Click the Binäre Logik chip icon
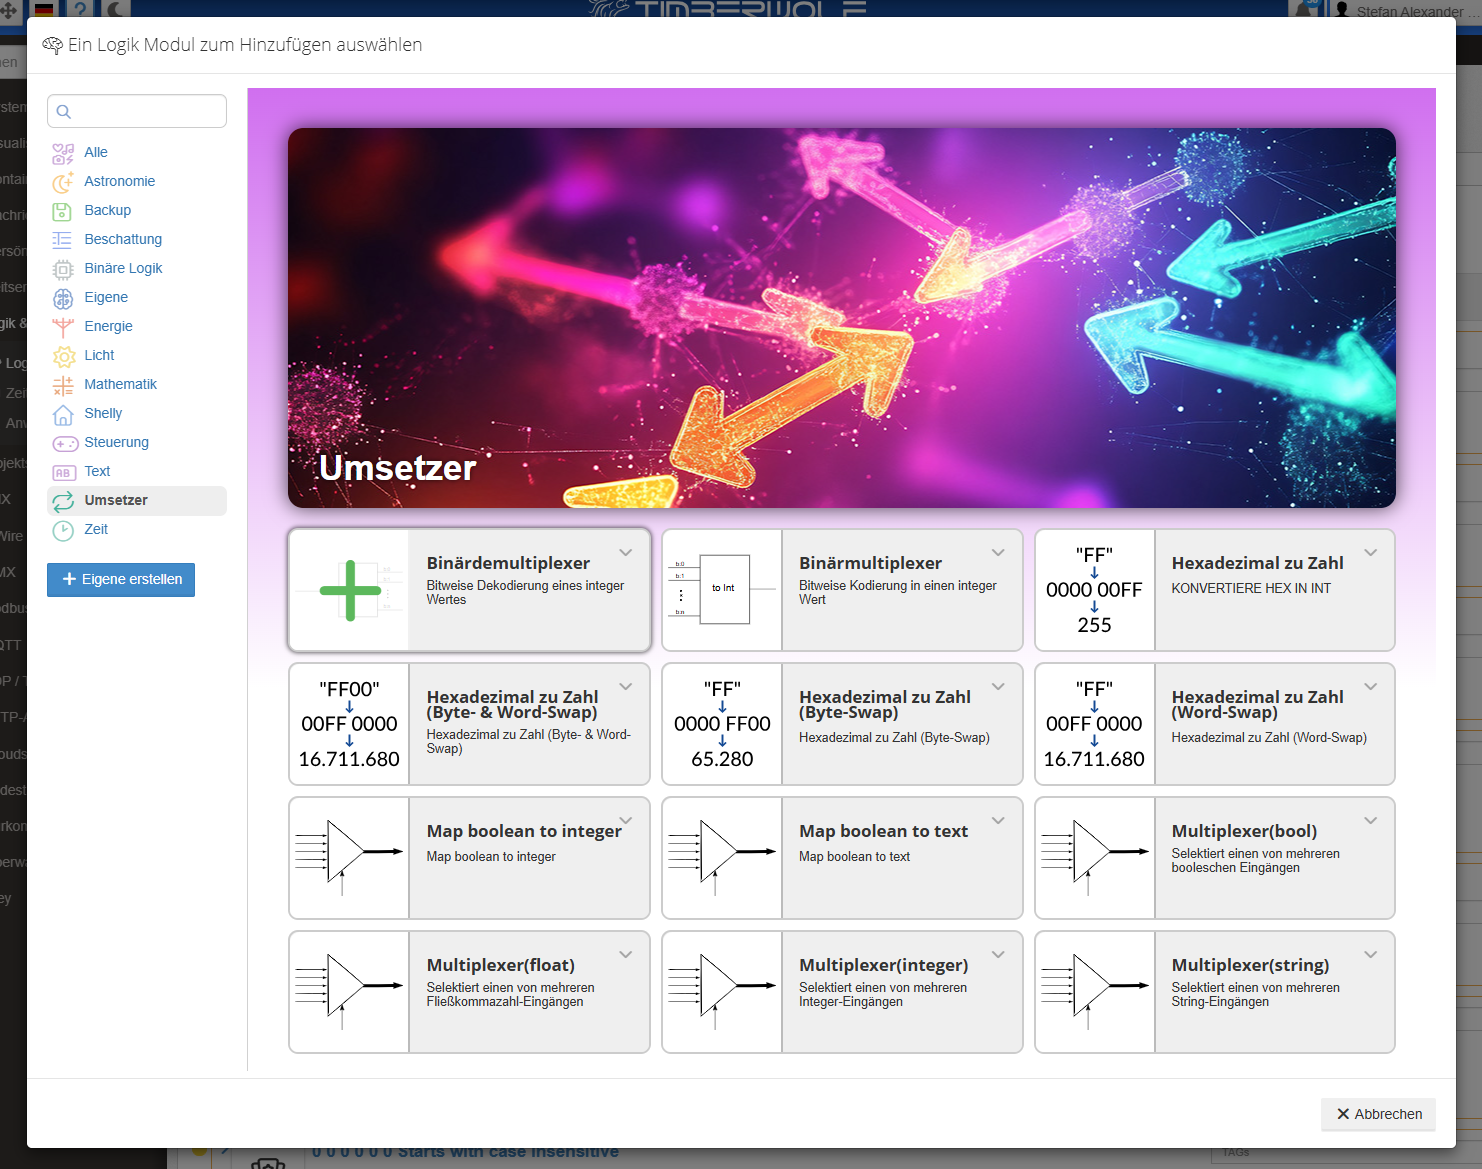This screenshot has height=1169, width=1482. [63, 269]
